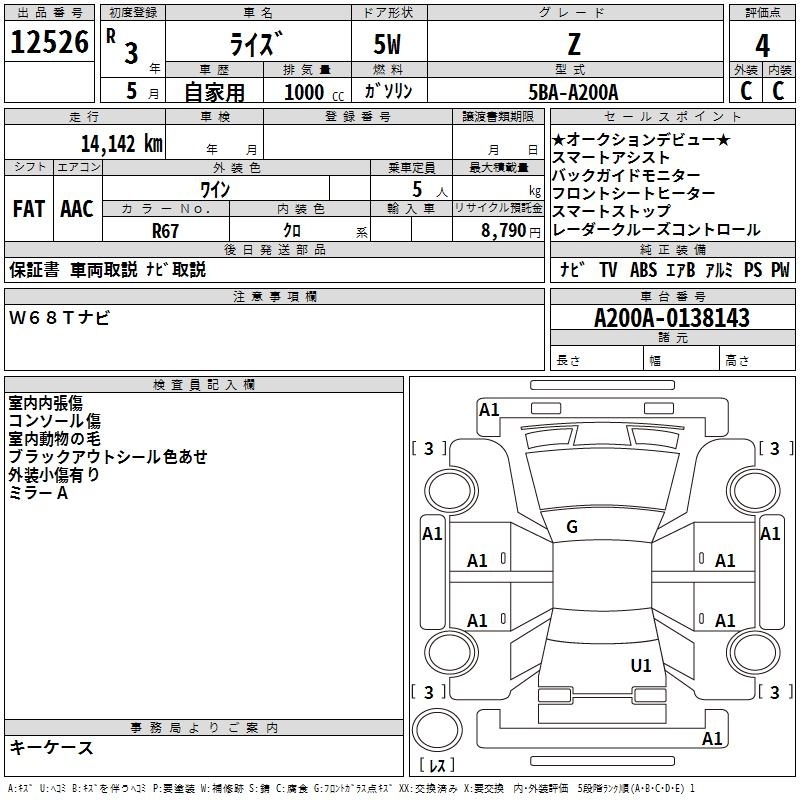Click the color number R67

point(165,231)
